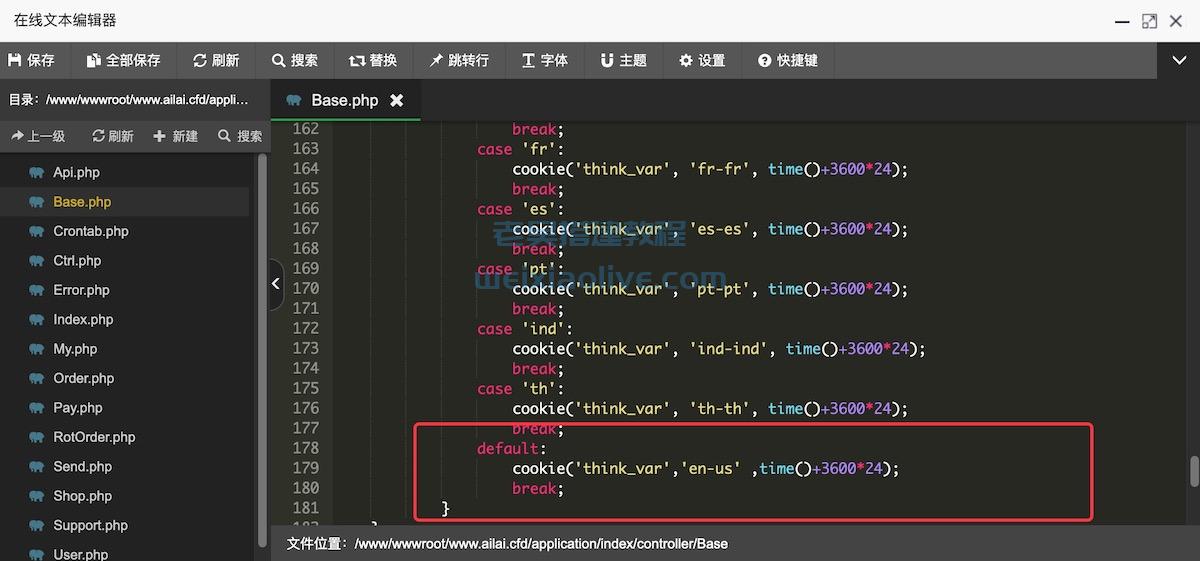
Task: Open the Settings (设置) gear
Action: (702, 60)
